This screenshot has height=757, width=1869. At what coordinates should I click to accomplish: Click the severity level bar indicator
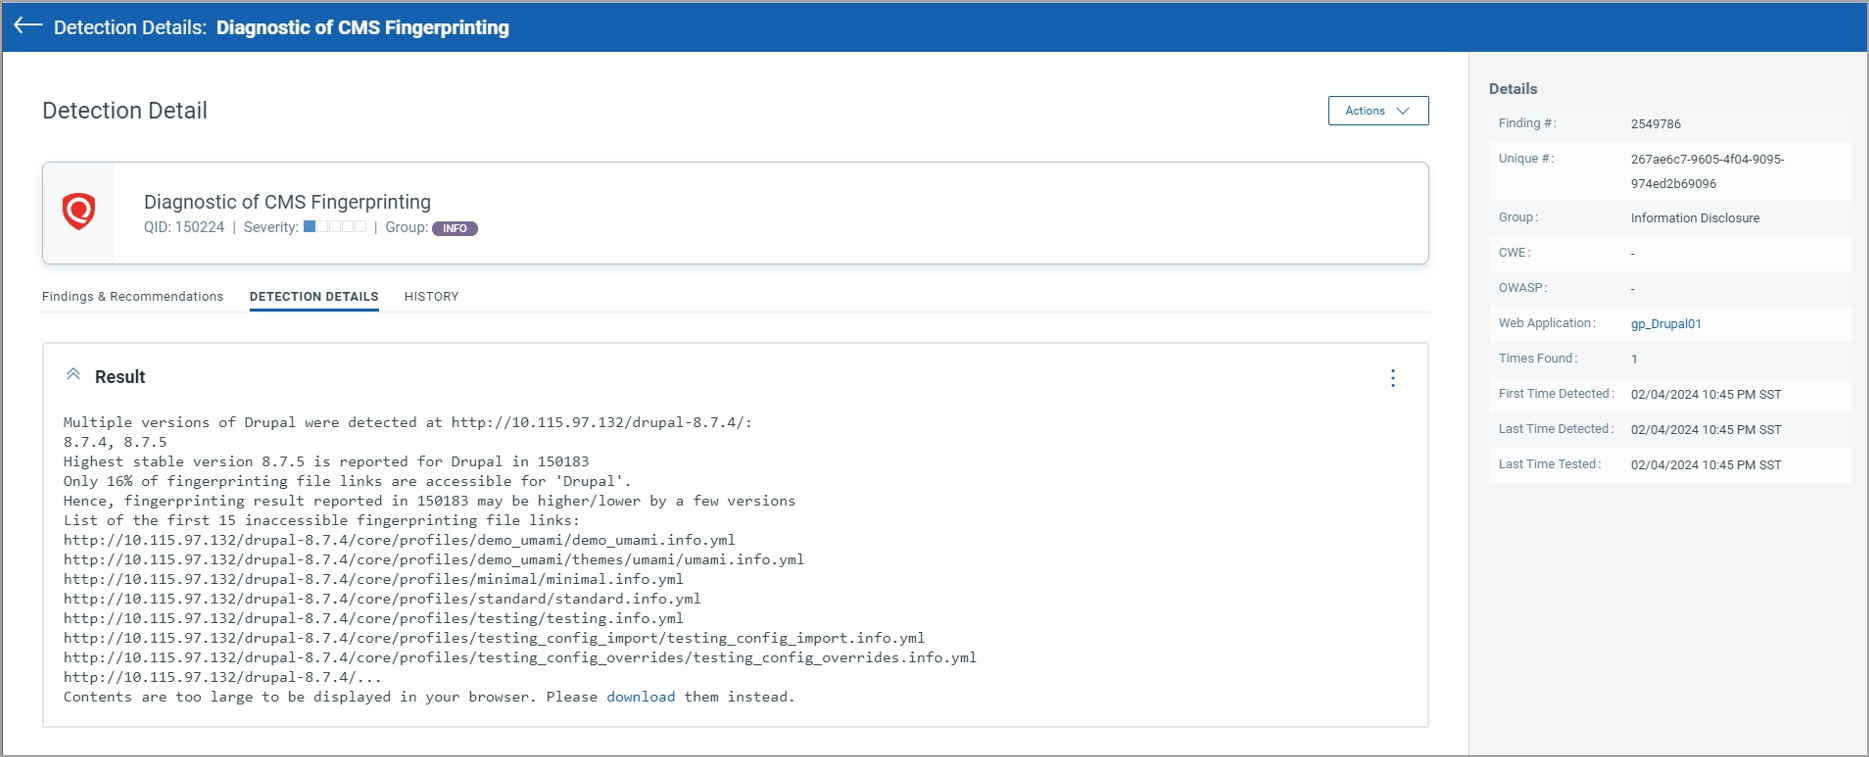334,227
